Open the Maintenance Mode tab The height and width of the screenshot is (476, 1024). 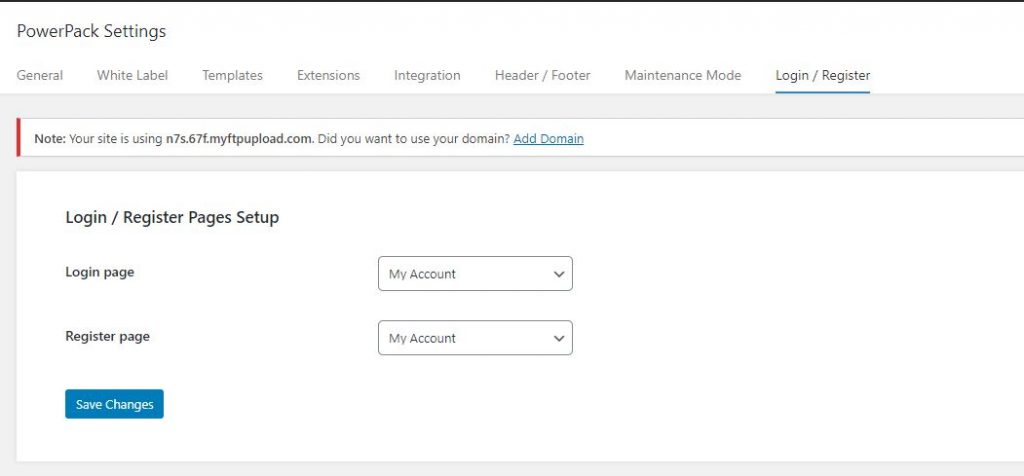point(682,75)
